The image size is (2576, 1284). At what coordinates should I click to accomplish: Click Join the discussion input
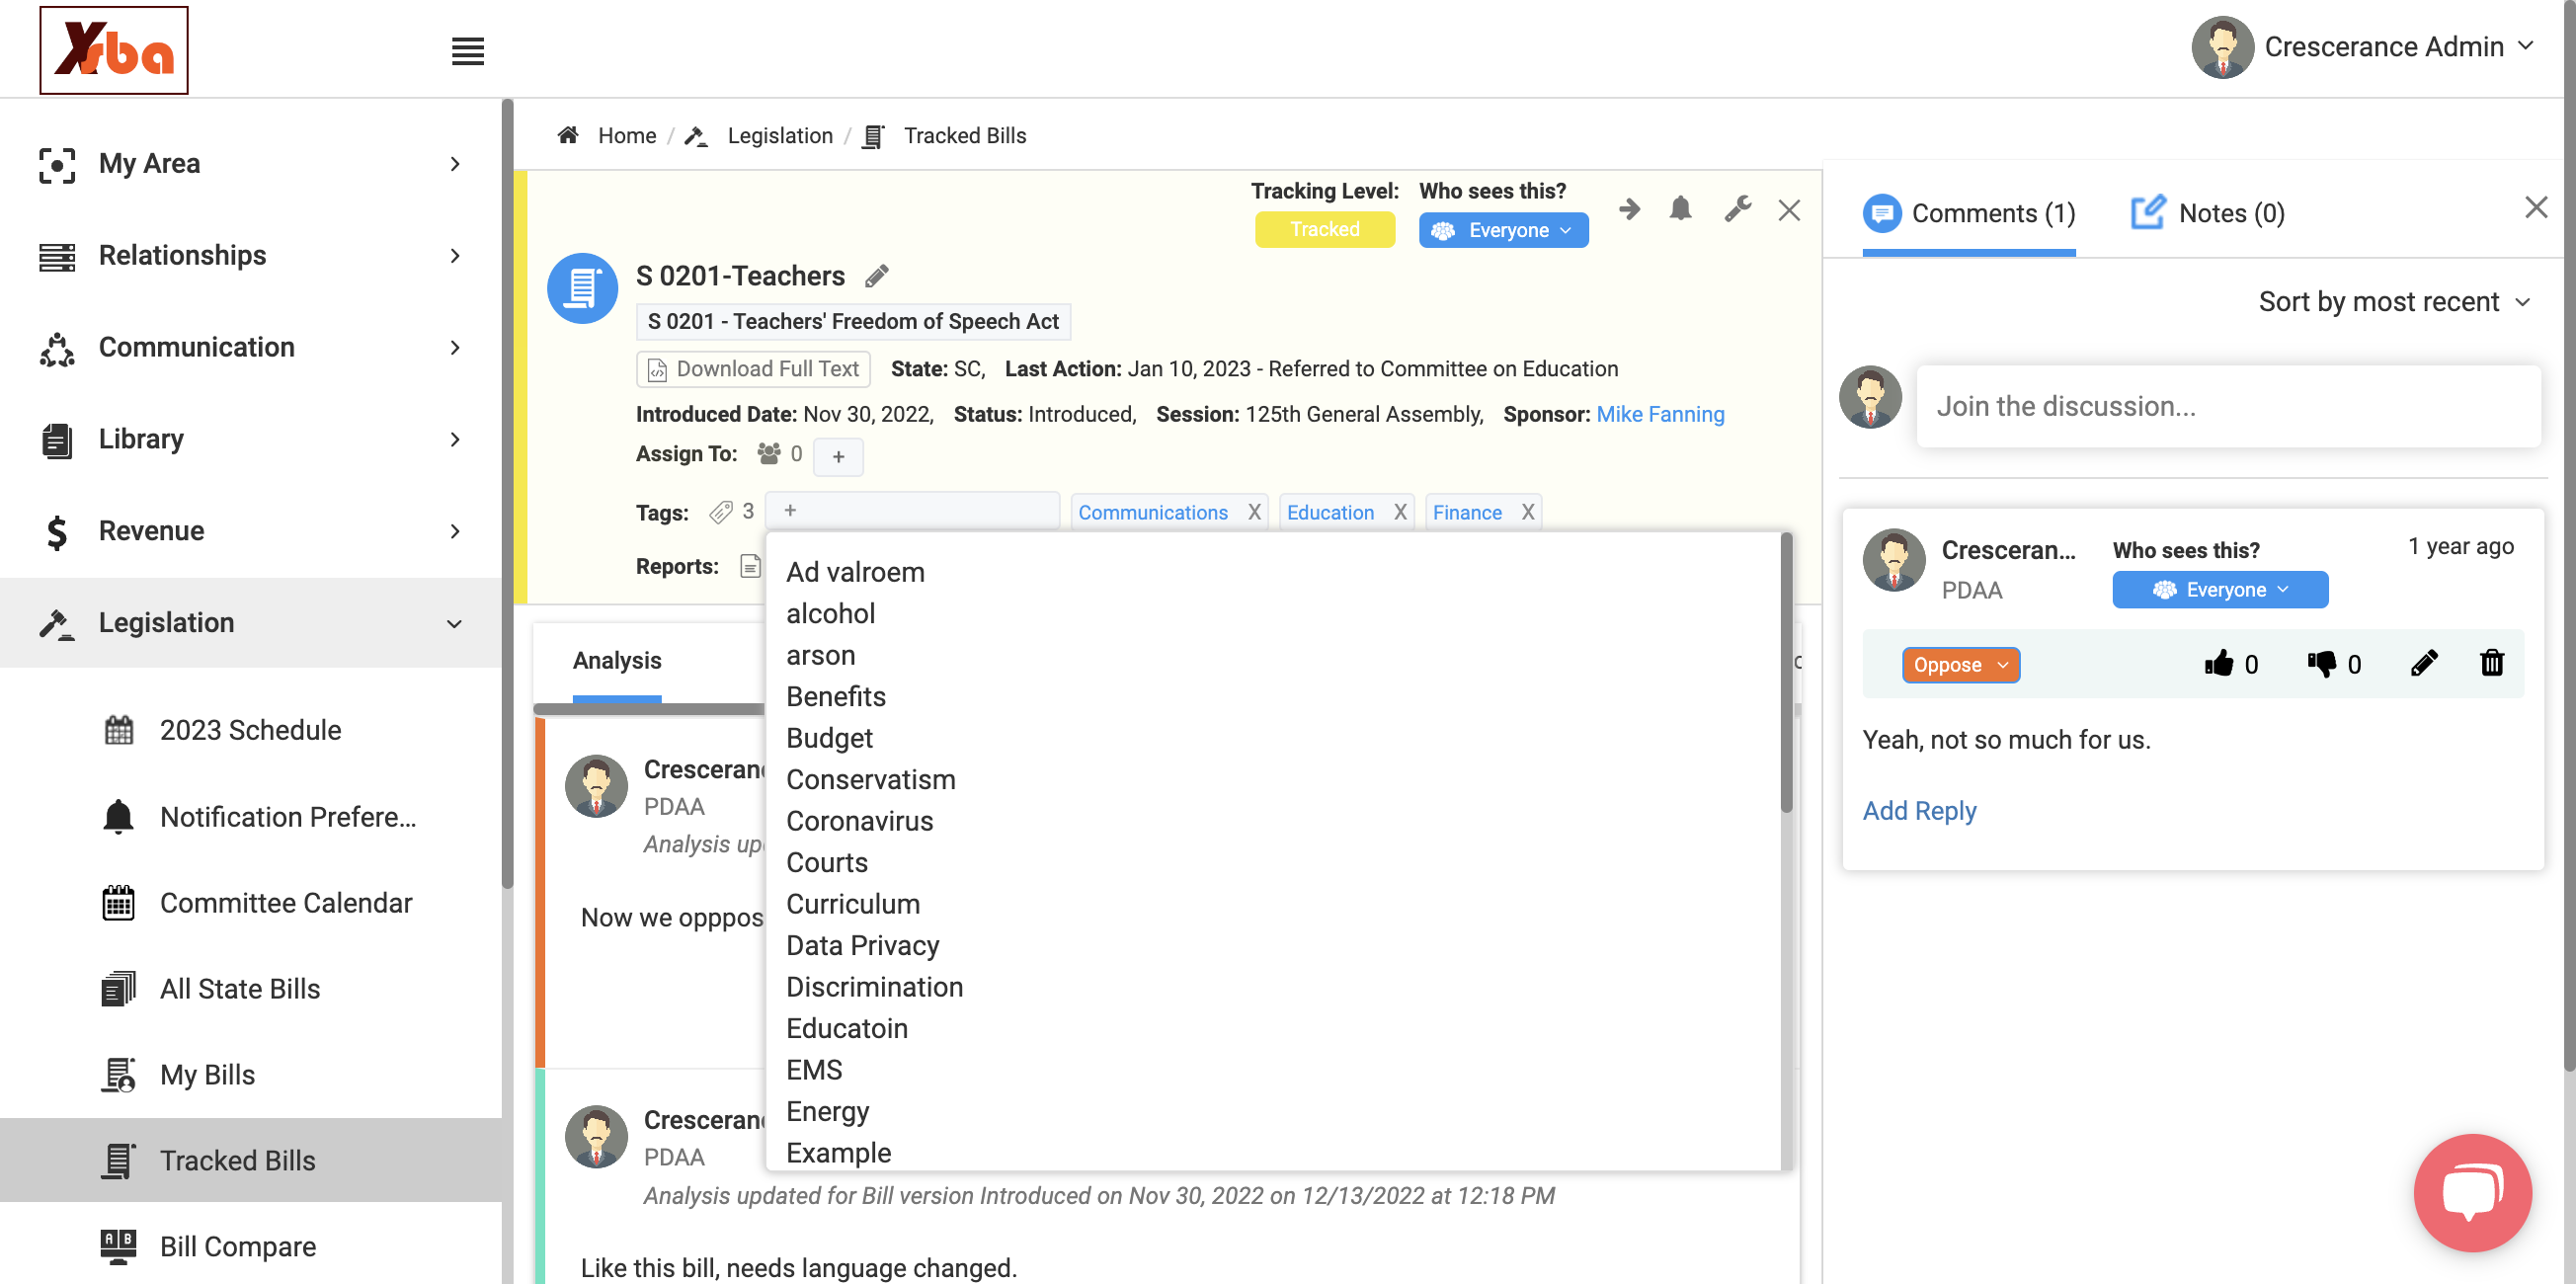[x=2228, y=406]
